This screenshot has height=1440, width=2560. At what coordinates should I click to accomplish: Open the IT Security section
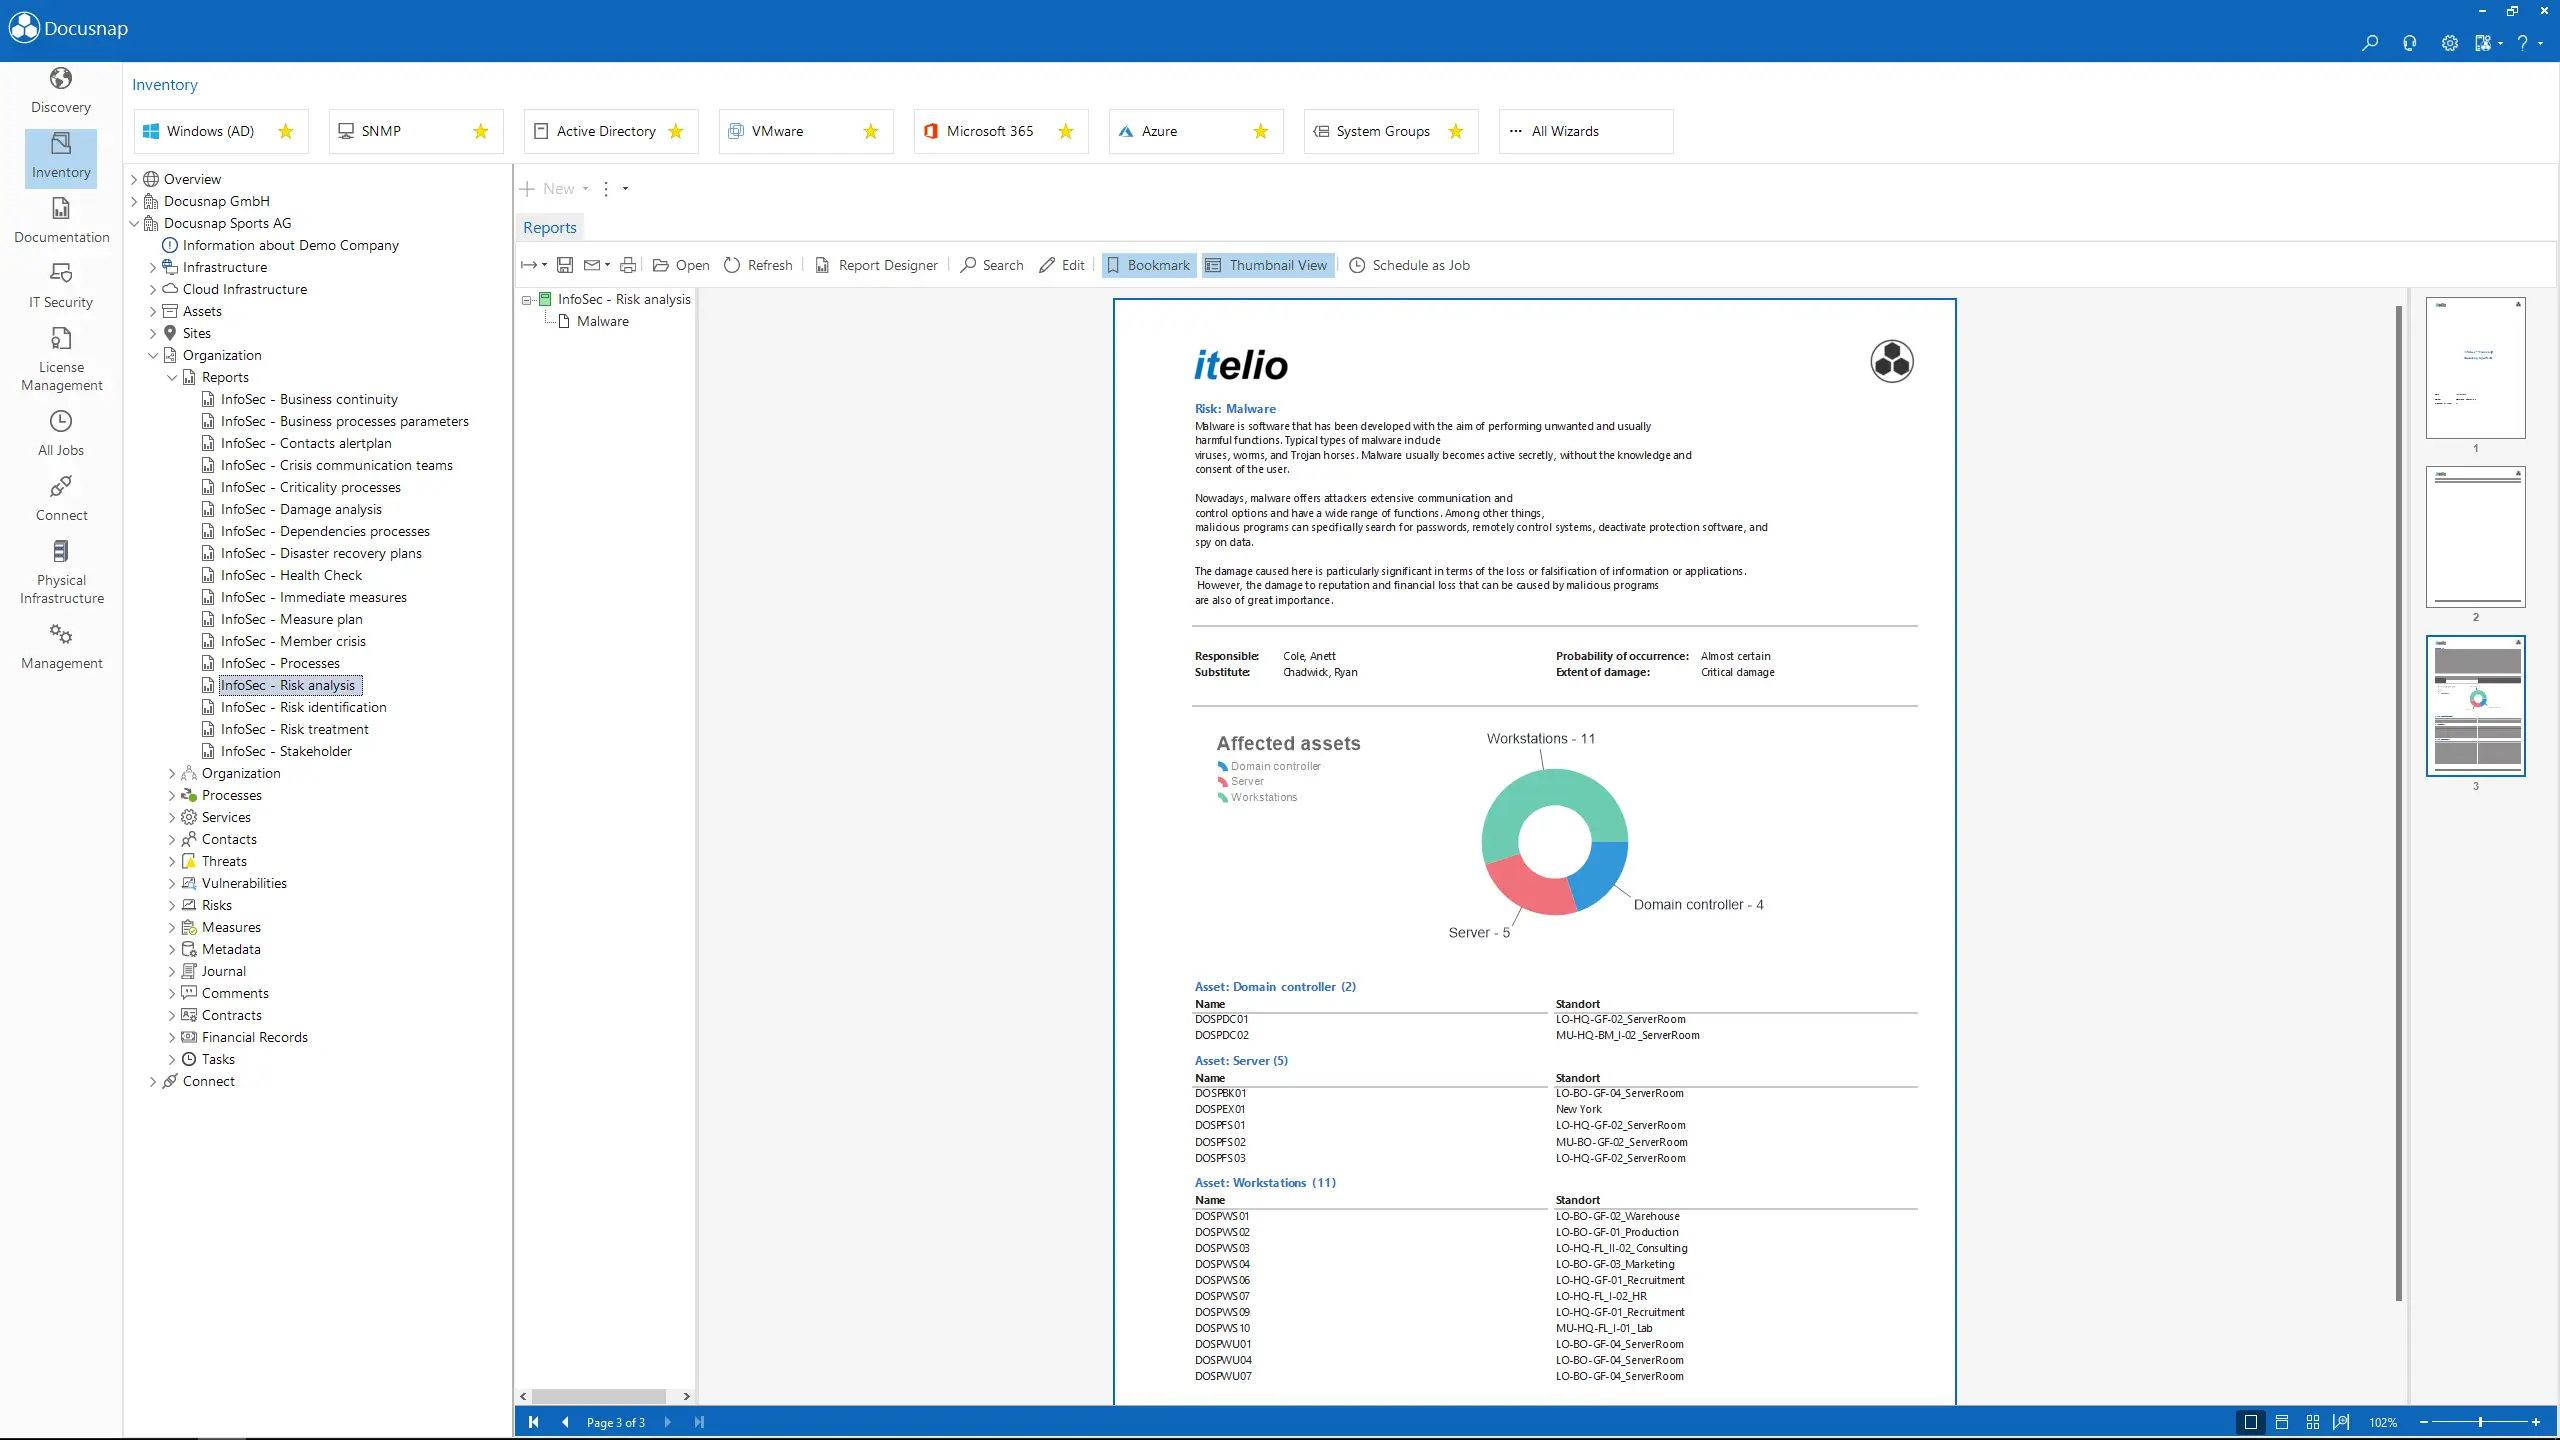(x=61, y=285)
